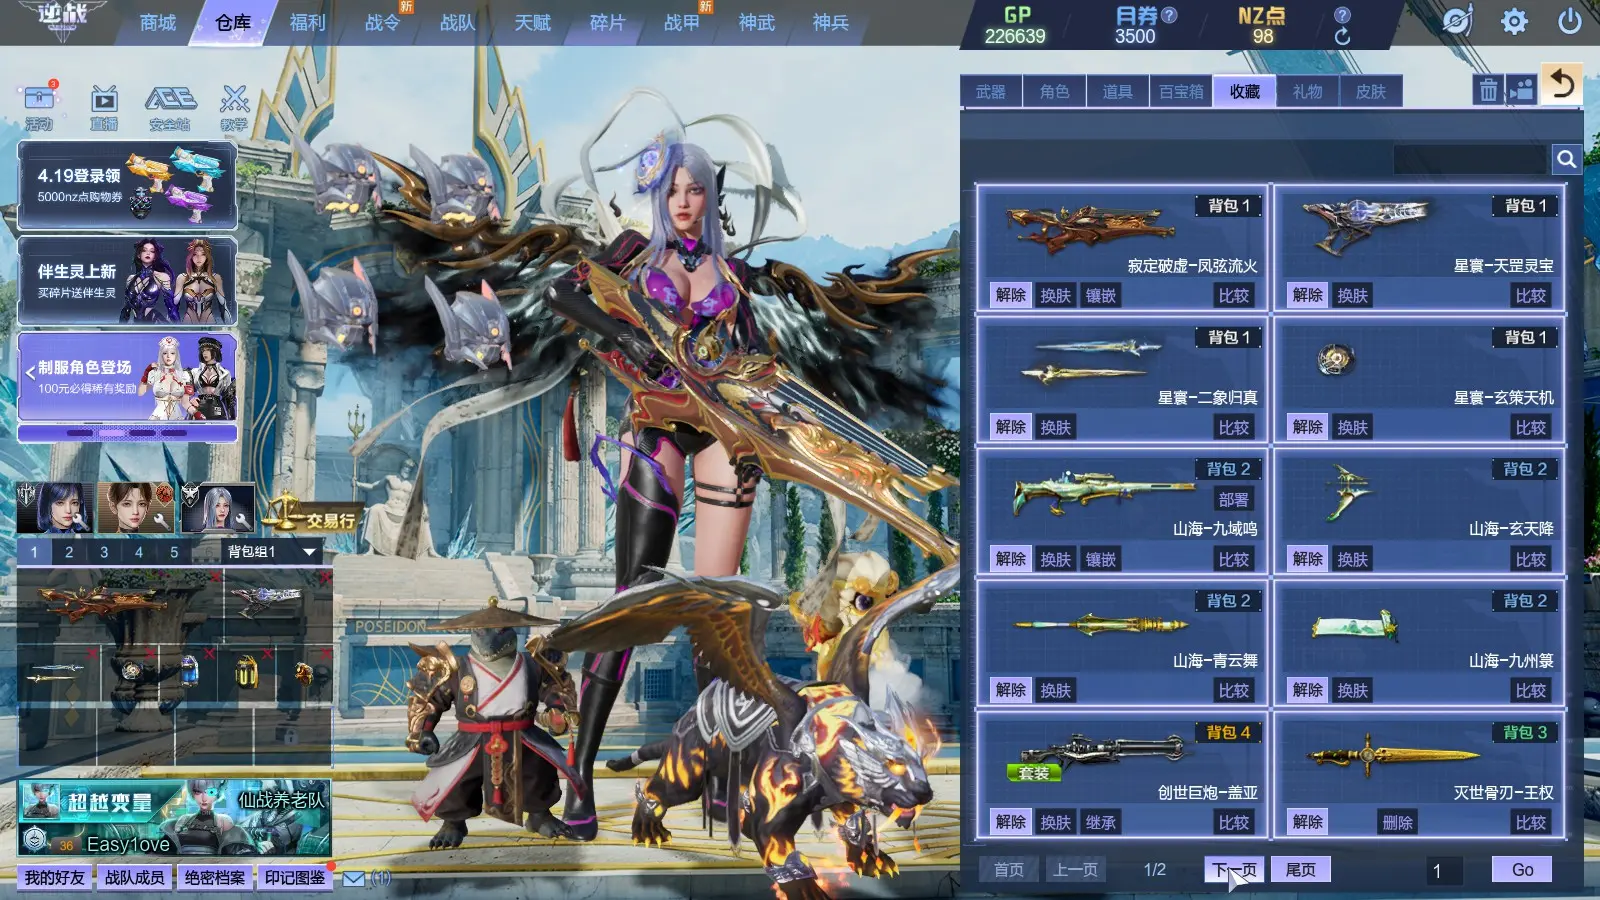Click the page number input field
The width and height of the screenshot is (1600, 900).
pyautogui.click(x=1445, y=870)
